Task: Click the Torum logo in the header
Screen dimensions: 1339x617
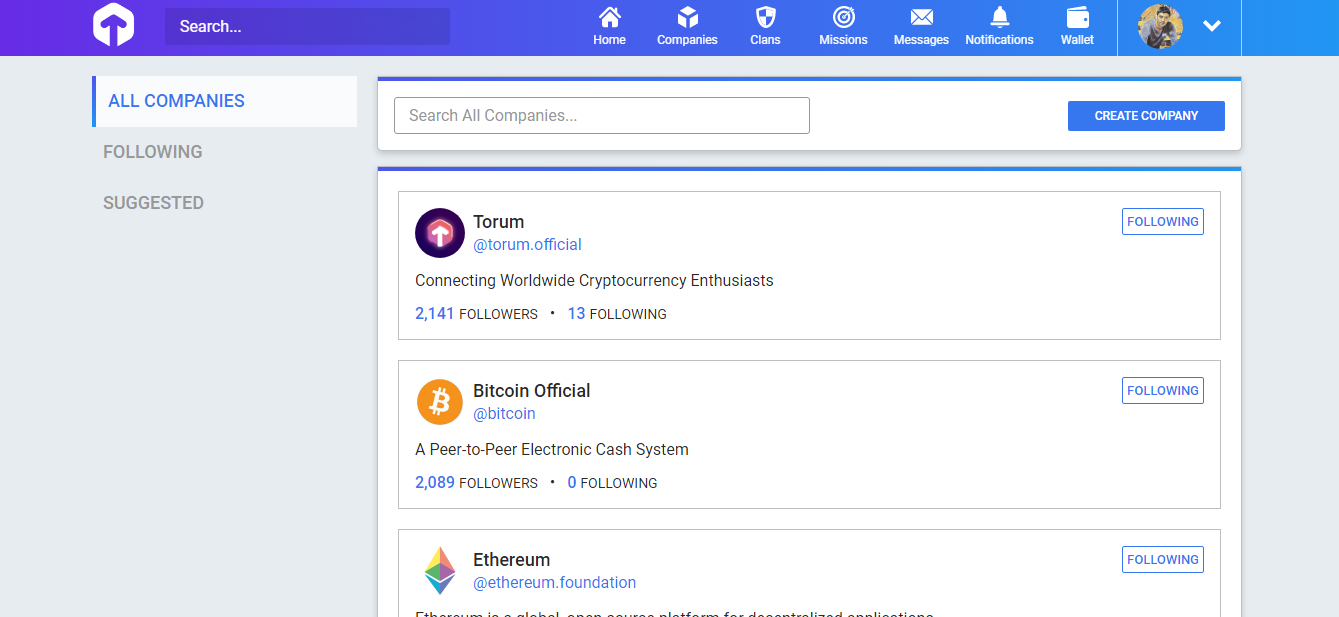Action: pyautogui.click(x=113, y=26)
